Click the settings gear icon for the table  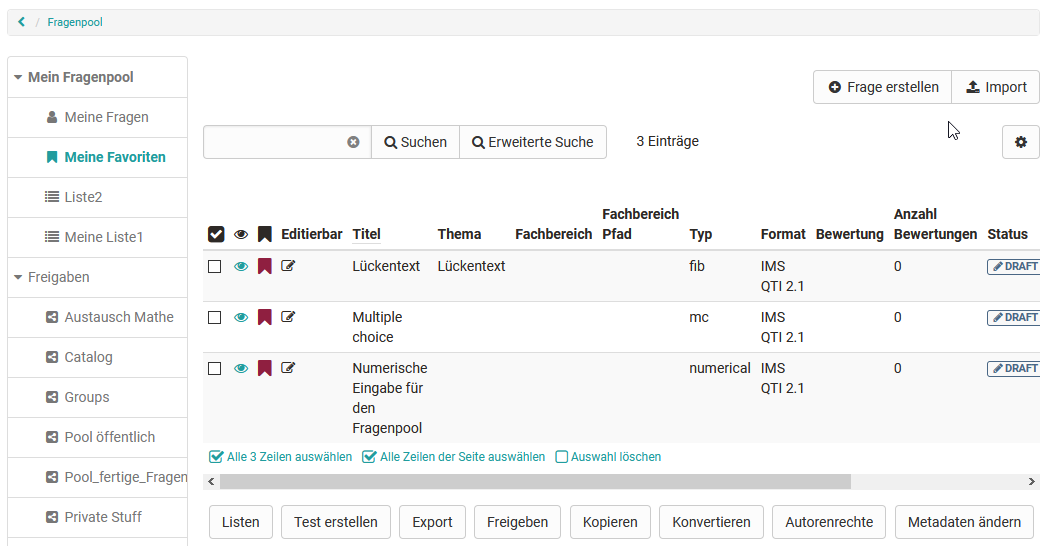(1020, 142)
